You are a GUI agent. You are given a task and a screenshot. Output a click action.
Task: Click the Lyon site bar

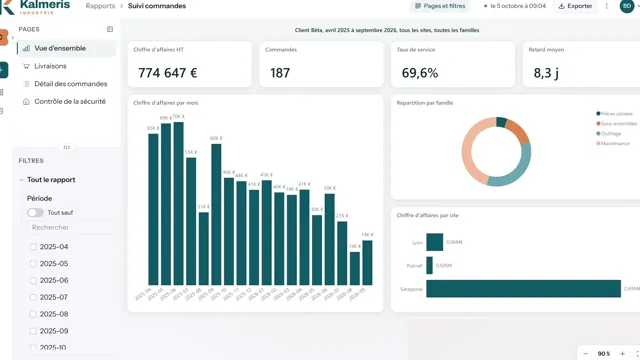pyautogui.click(x=435, y=242)
